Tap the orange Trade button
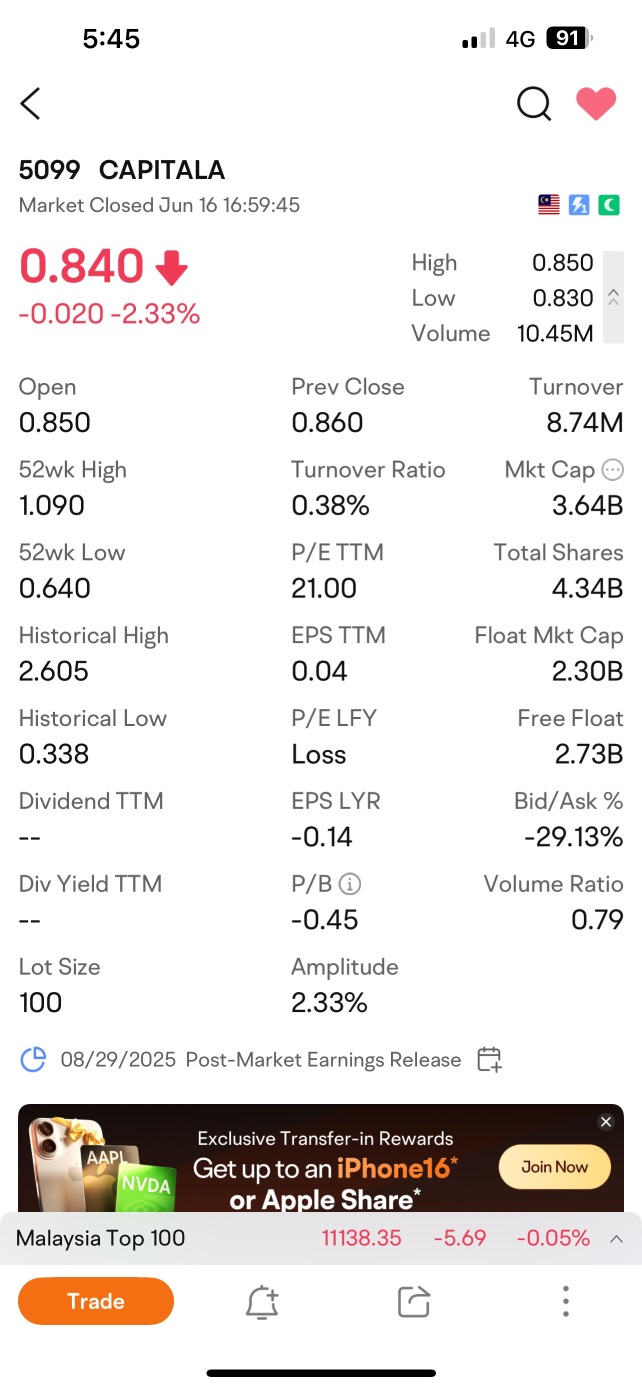This screenshot has width=642, height=1389. tap(96, 1301)
